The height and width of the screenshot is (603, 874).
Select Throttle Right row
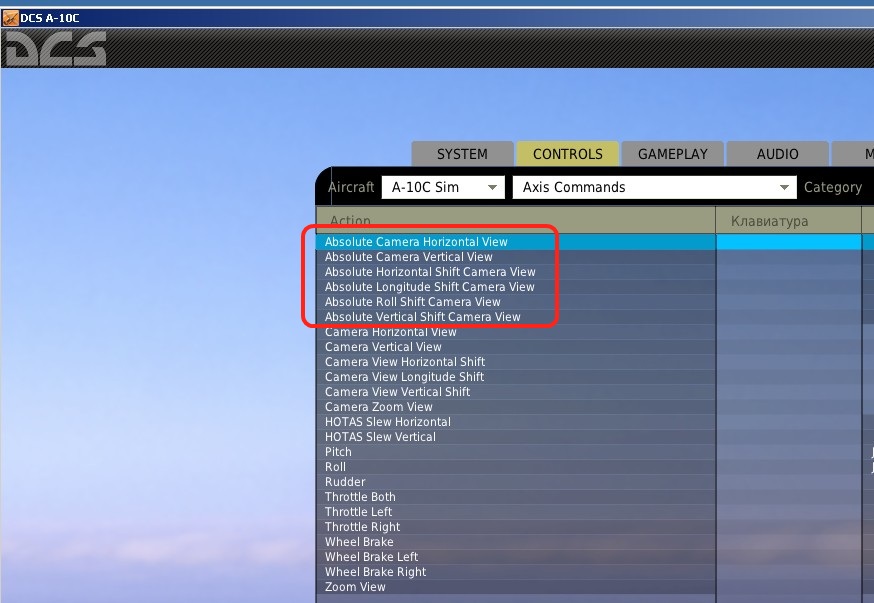click(516, 528)
